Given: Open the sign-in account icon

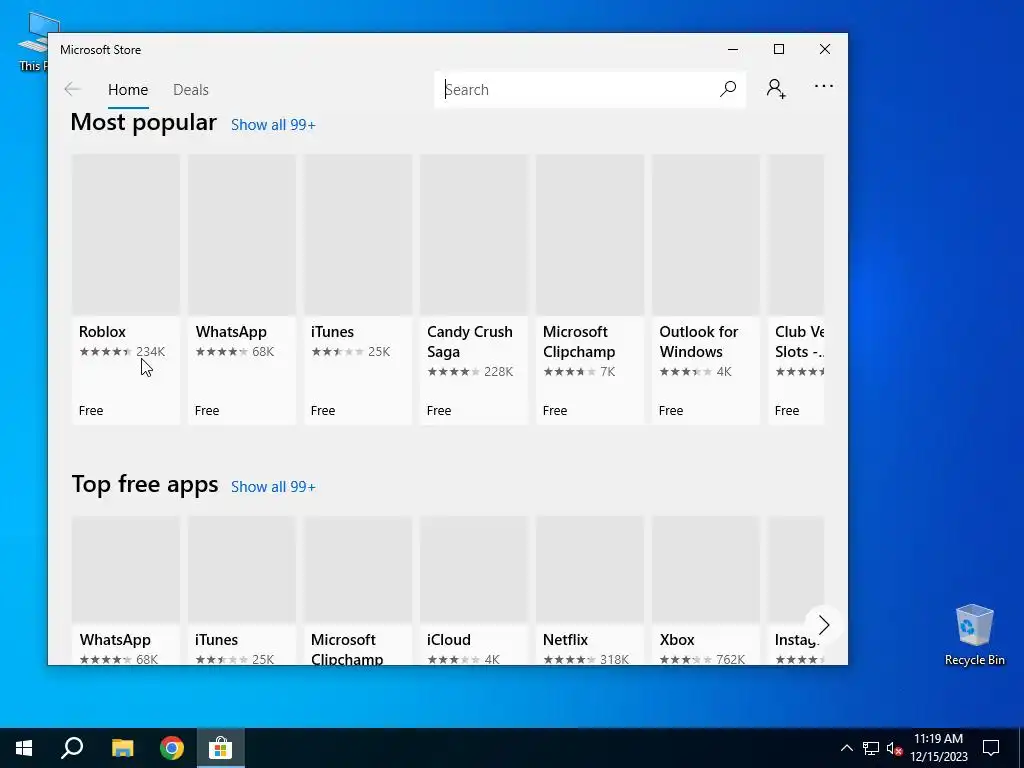Looking at the screenshot, I should pyautogui.click(x=776, y=89).
